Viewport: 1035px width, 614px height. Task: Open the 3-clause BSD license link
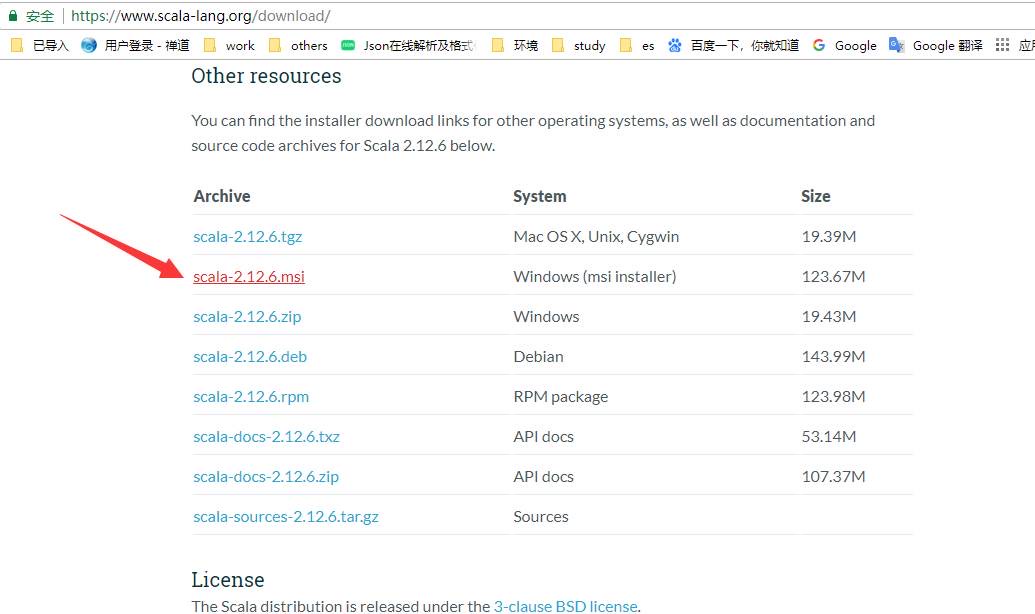coord(565,606)
